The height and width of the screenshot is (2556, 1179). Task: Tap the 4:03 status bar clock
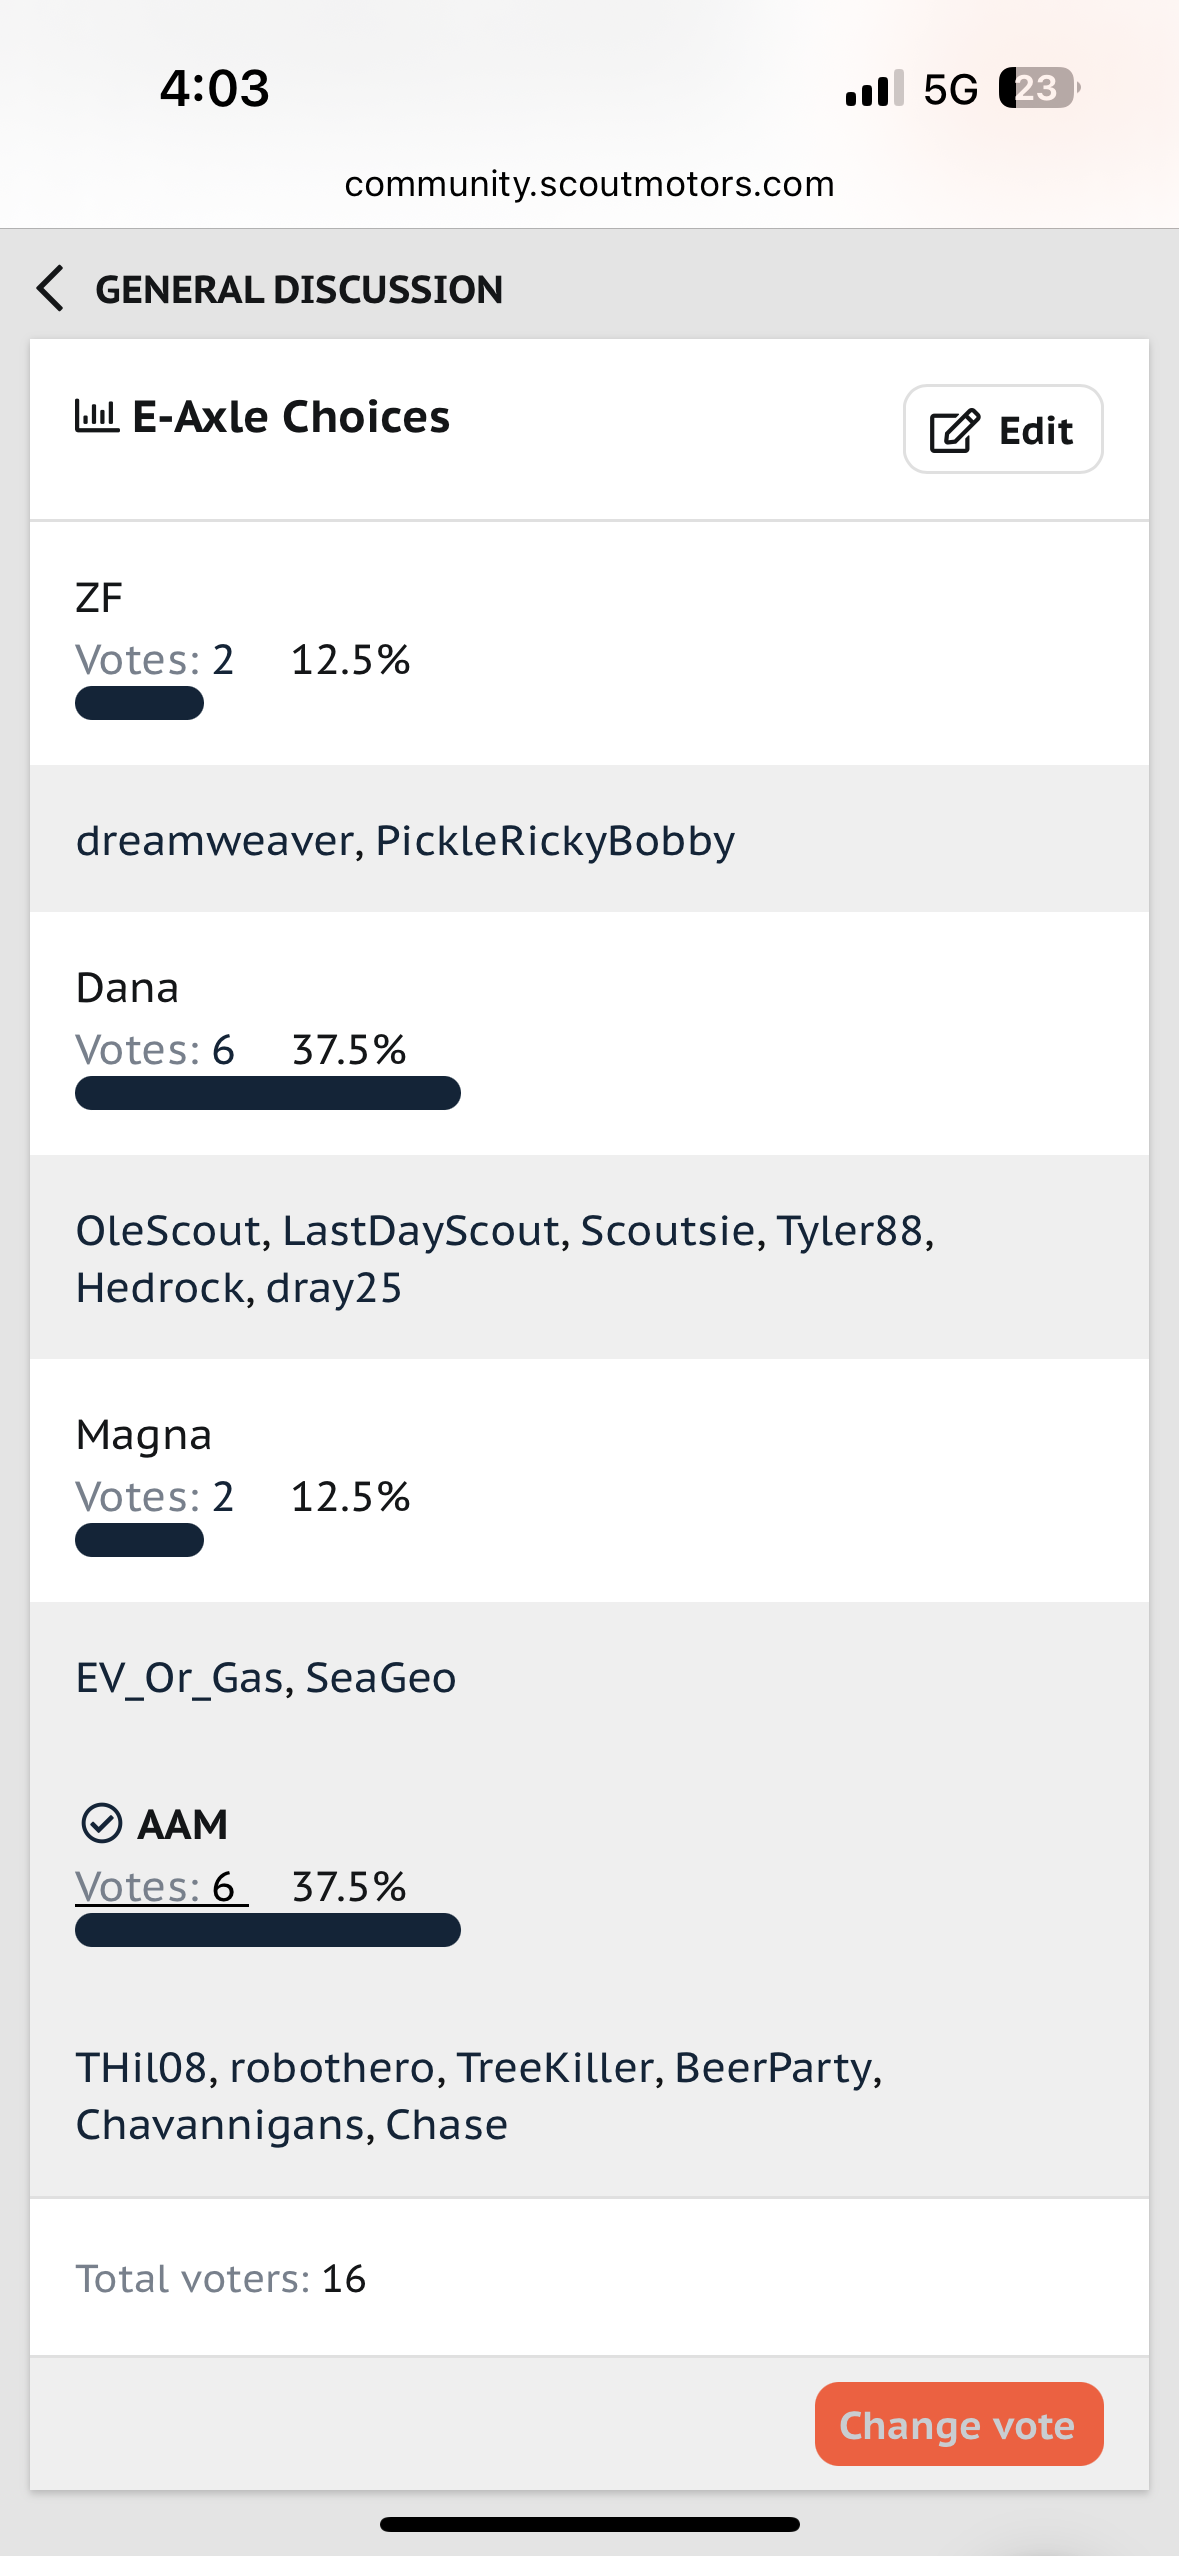coord(214,88)
